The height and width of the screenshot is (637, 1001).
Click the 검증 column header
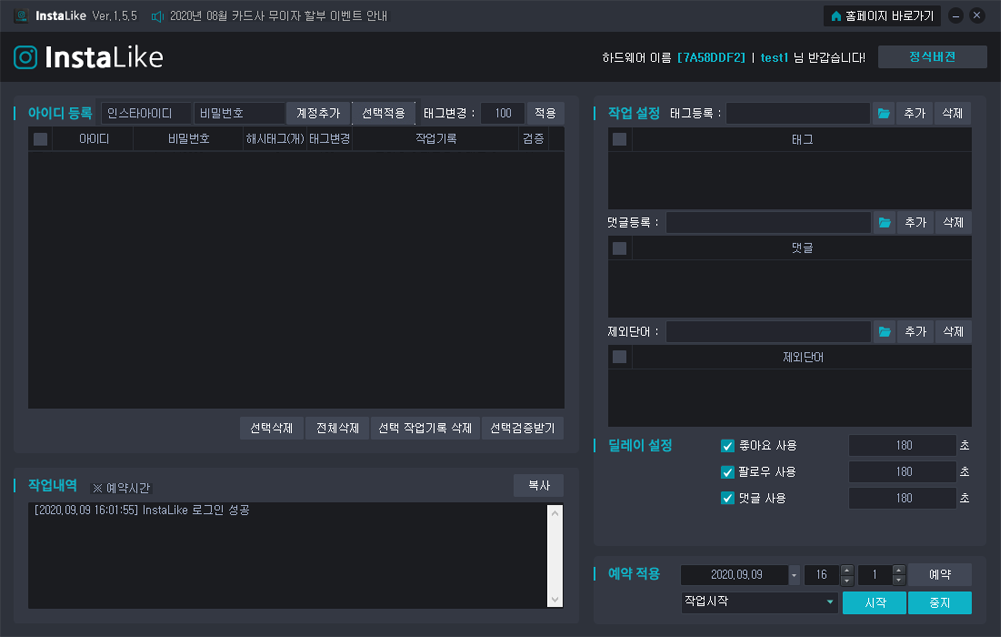[x=533, y=139]
